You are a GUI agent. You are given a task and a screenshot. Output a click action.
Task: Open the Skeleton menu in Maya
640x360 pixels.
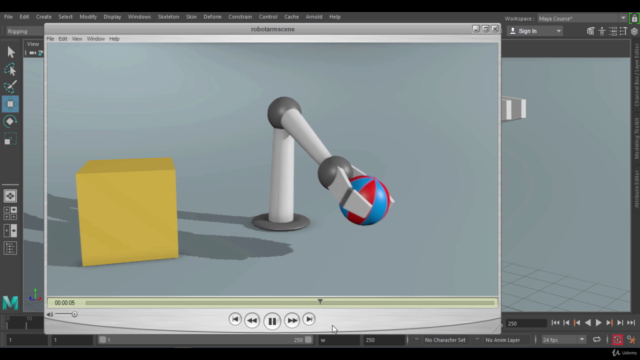click(169, 17)
